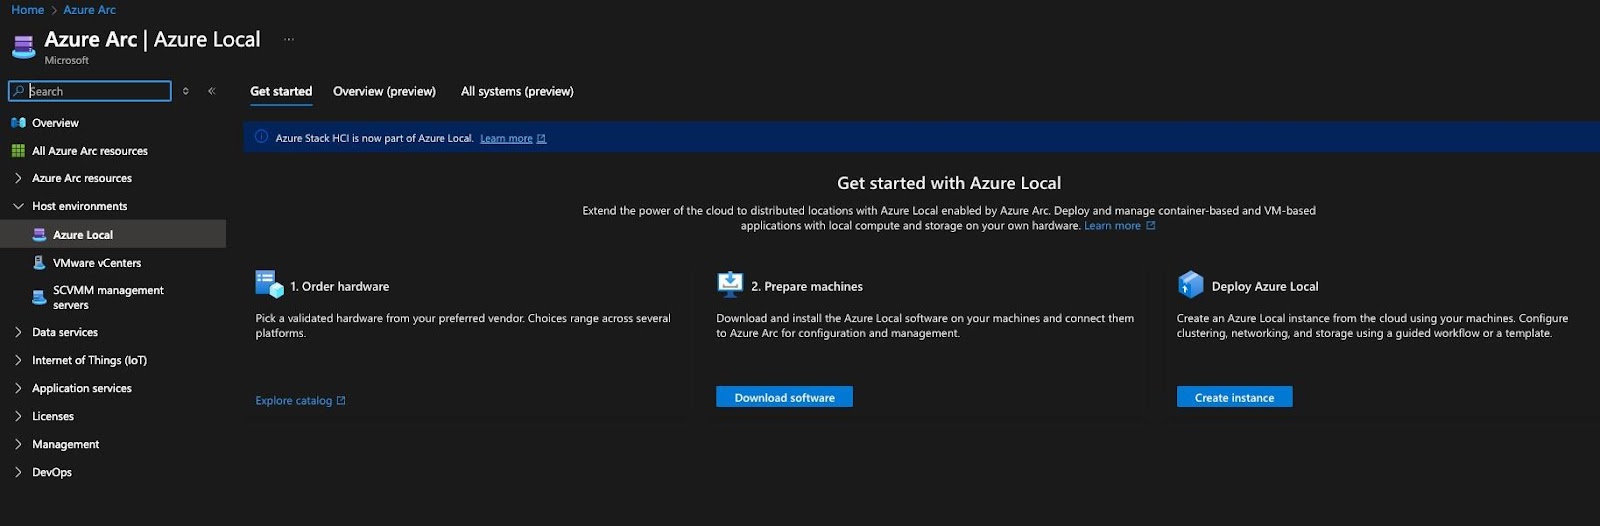Screen dimensions: 1600x526
Task: Expand Management section
Action: click(18, 444)
